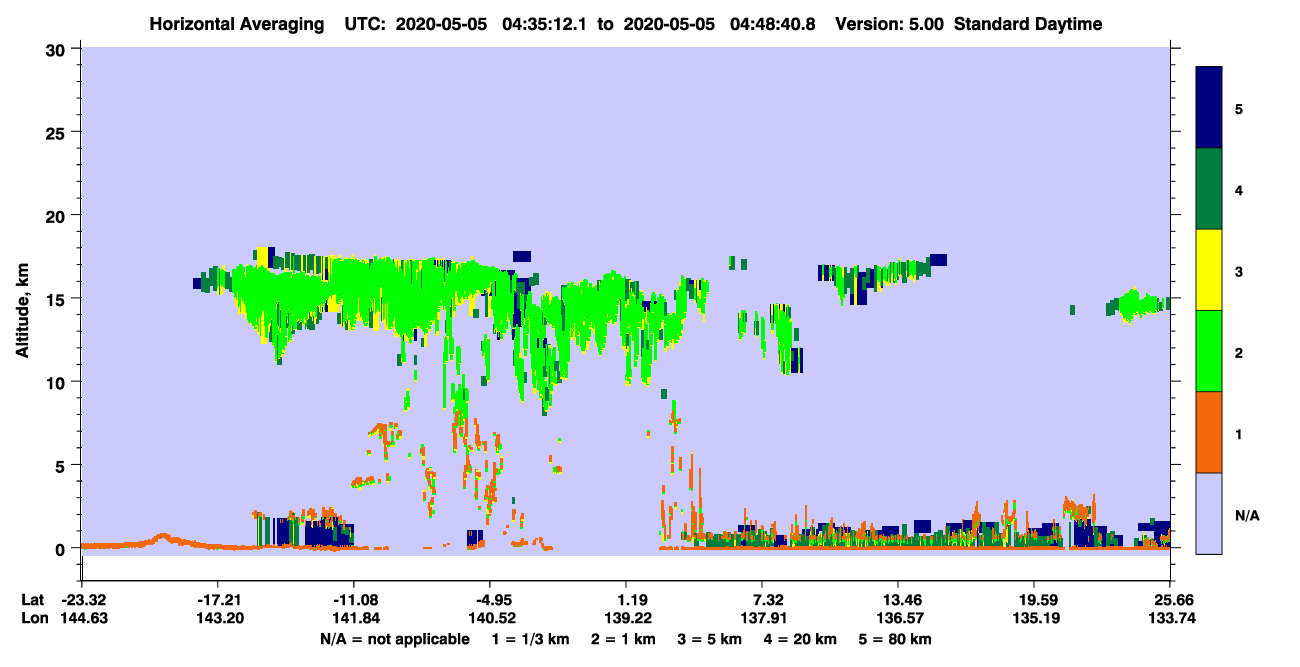Click the 'Lon' row label
Image resolution: width=1300 pixels, height=667 pixels.
point(34,618)
